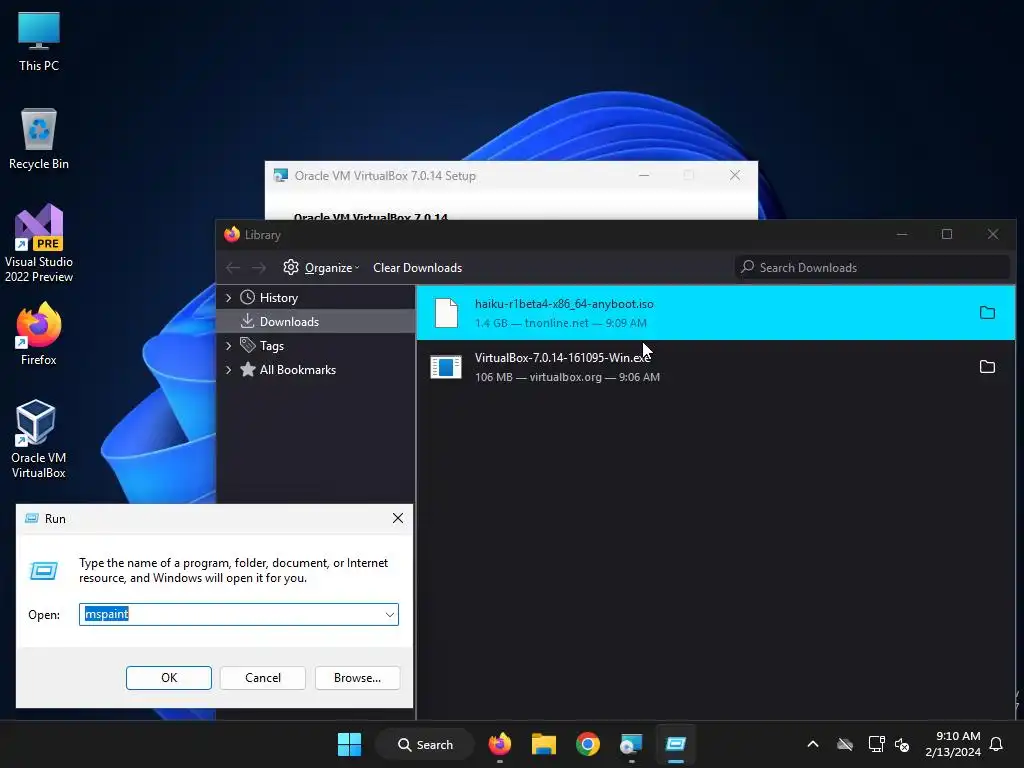Open the muted volume tray icon

click(x=903, y=744)
